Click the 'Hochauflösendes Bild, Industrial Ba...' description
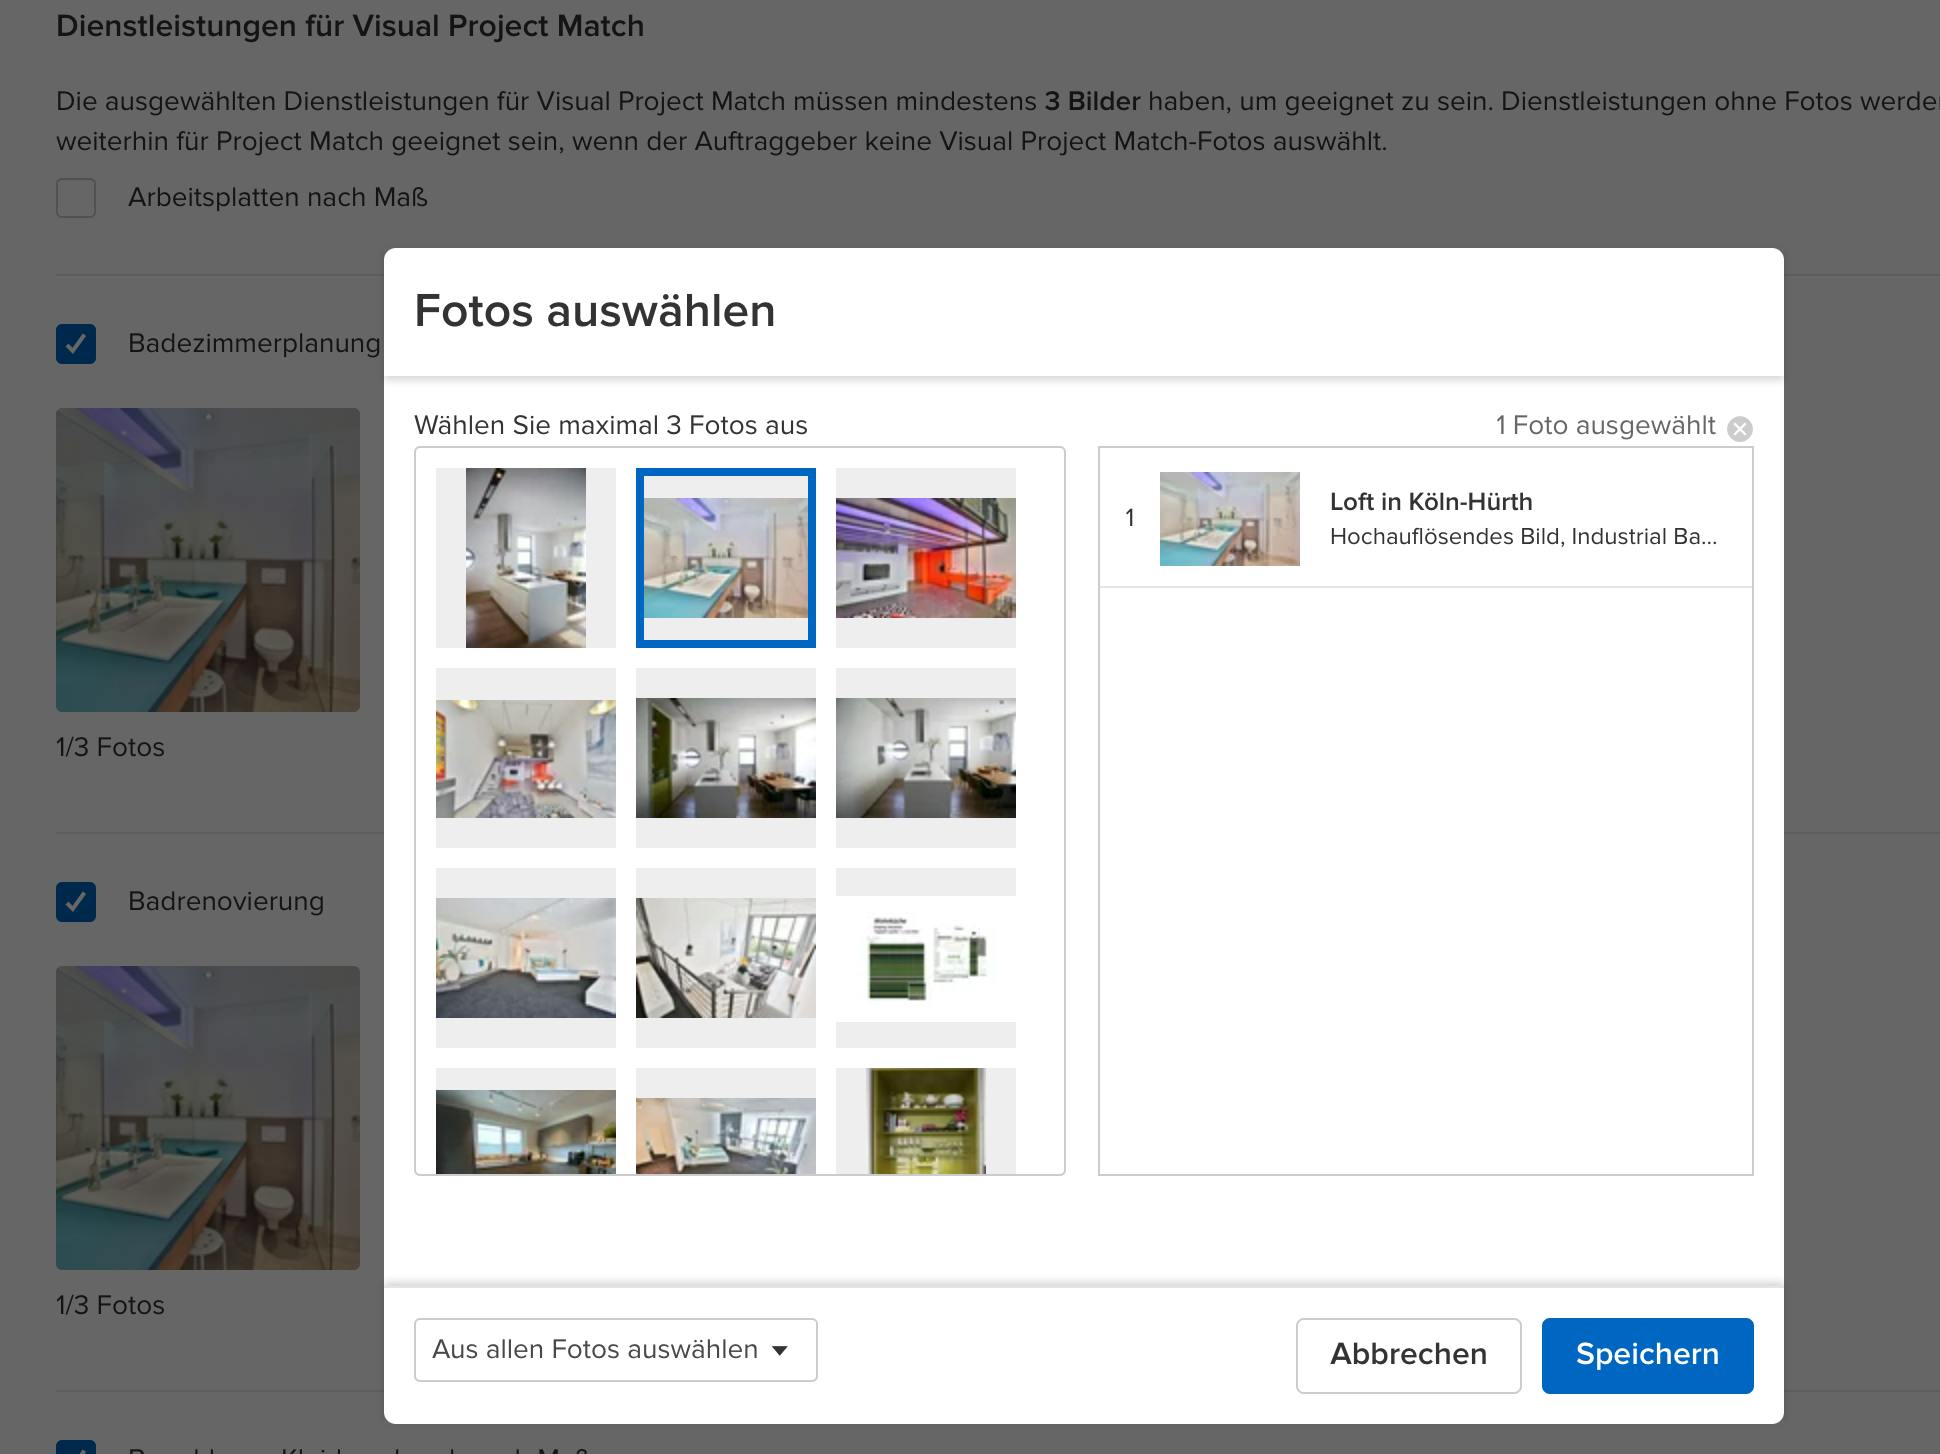The height and width of the screenshot is (1454, 1940). point(1523,537)
